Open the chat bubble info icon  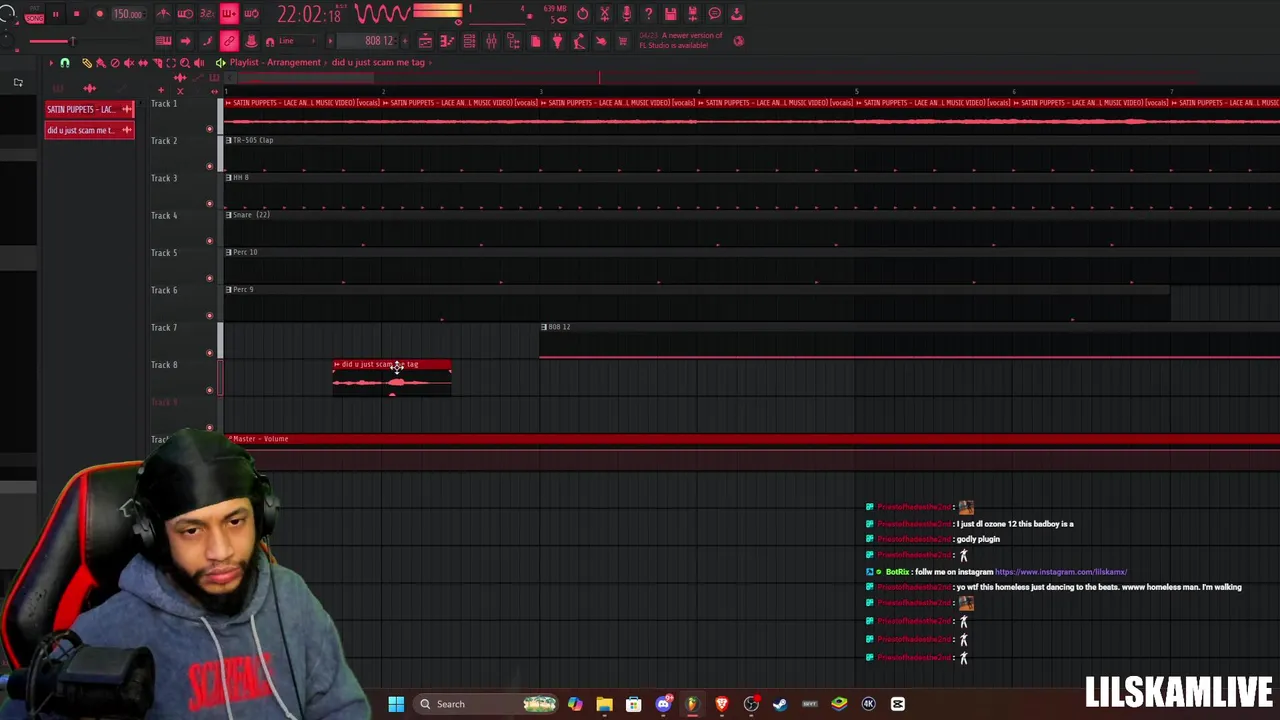coord(715,14)
